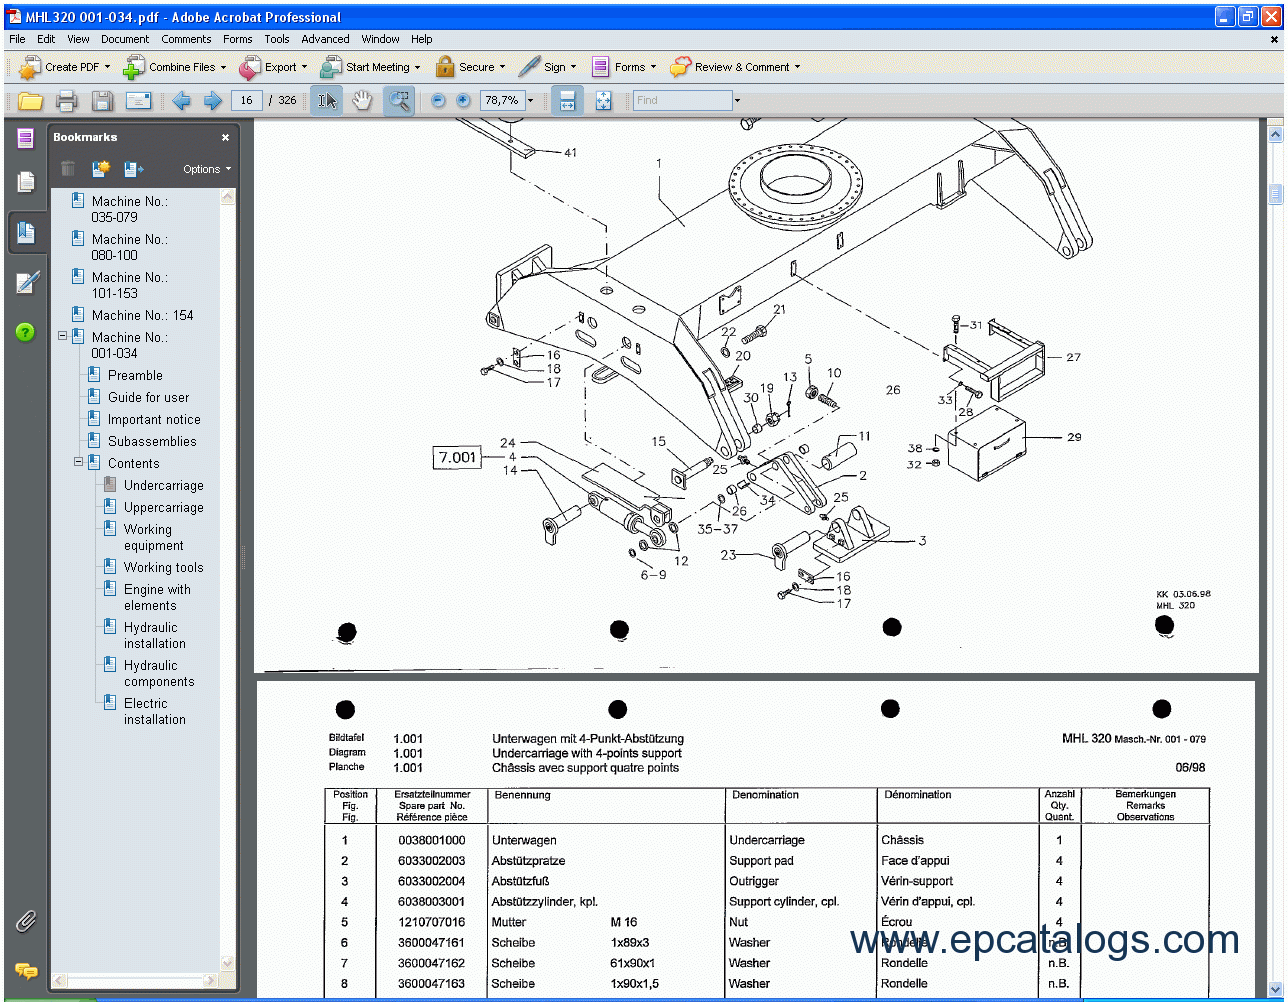Viewport: 1288px width, 1002px height.
Task: Click the zoom in plus button
Action: click(x=463, y=100)
